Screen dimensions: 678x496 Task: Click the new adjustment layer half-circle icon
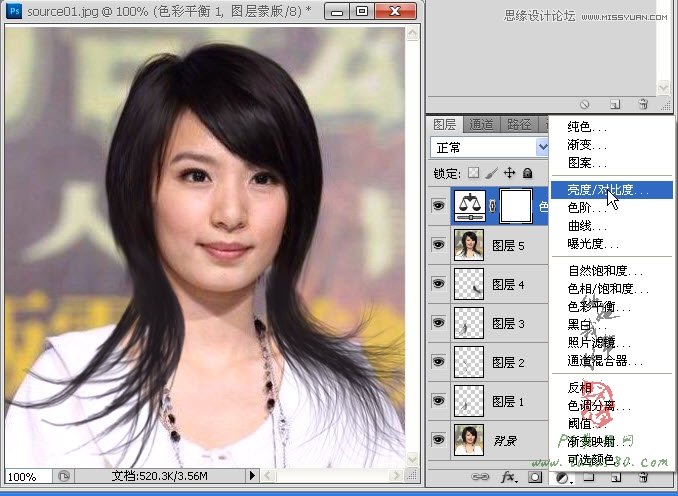tap(563, 478)
